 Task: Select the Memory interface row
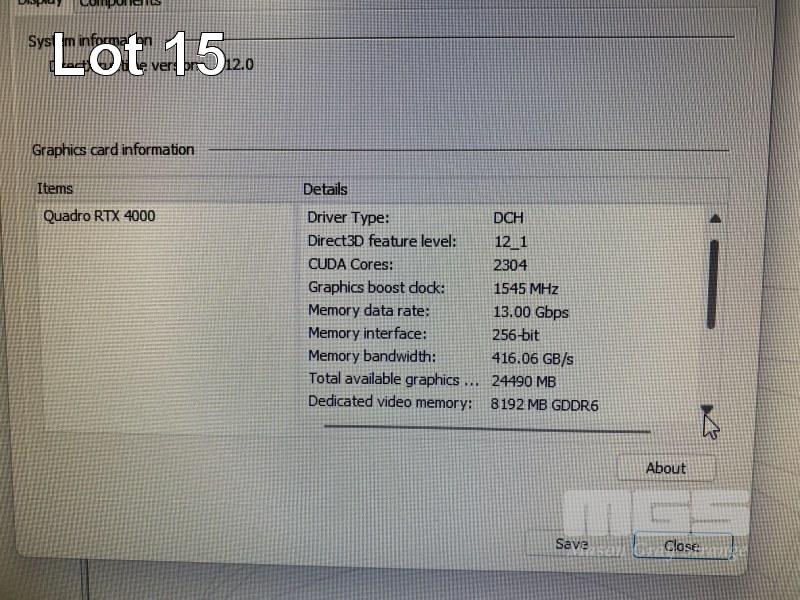366,334
